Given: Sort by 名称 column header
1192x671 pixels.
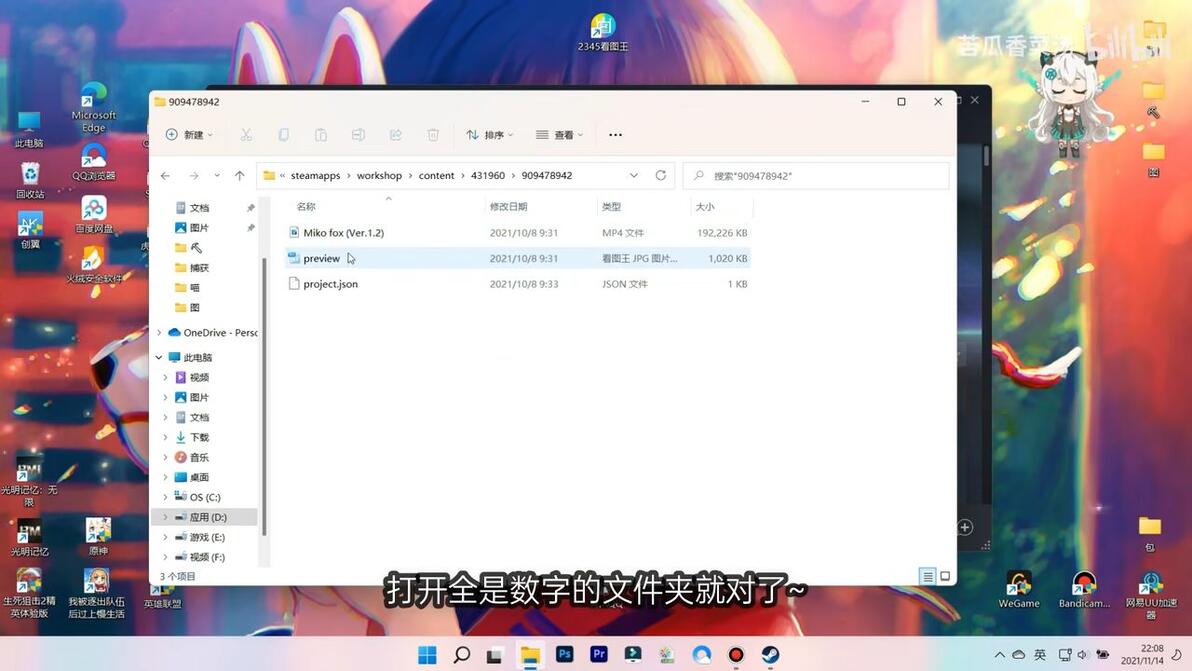Looking at the screenshot, I should (x=306, y=207).
